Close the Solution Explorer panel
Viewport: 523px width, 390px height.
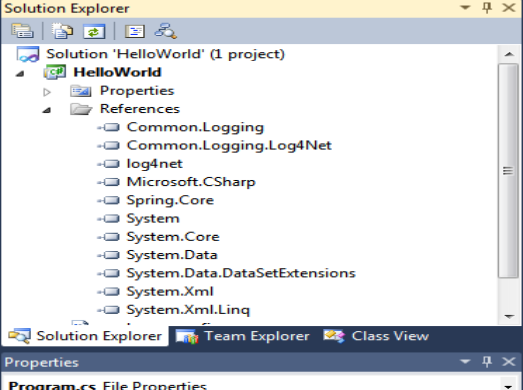pyautogui.click(x=509, y=8)
